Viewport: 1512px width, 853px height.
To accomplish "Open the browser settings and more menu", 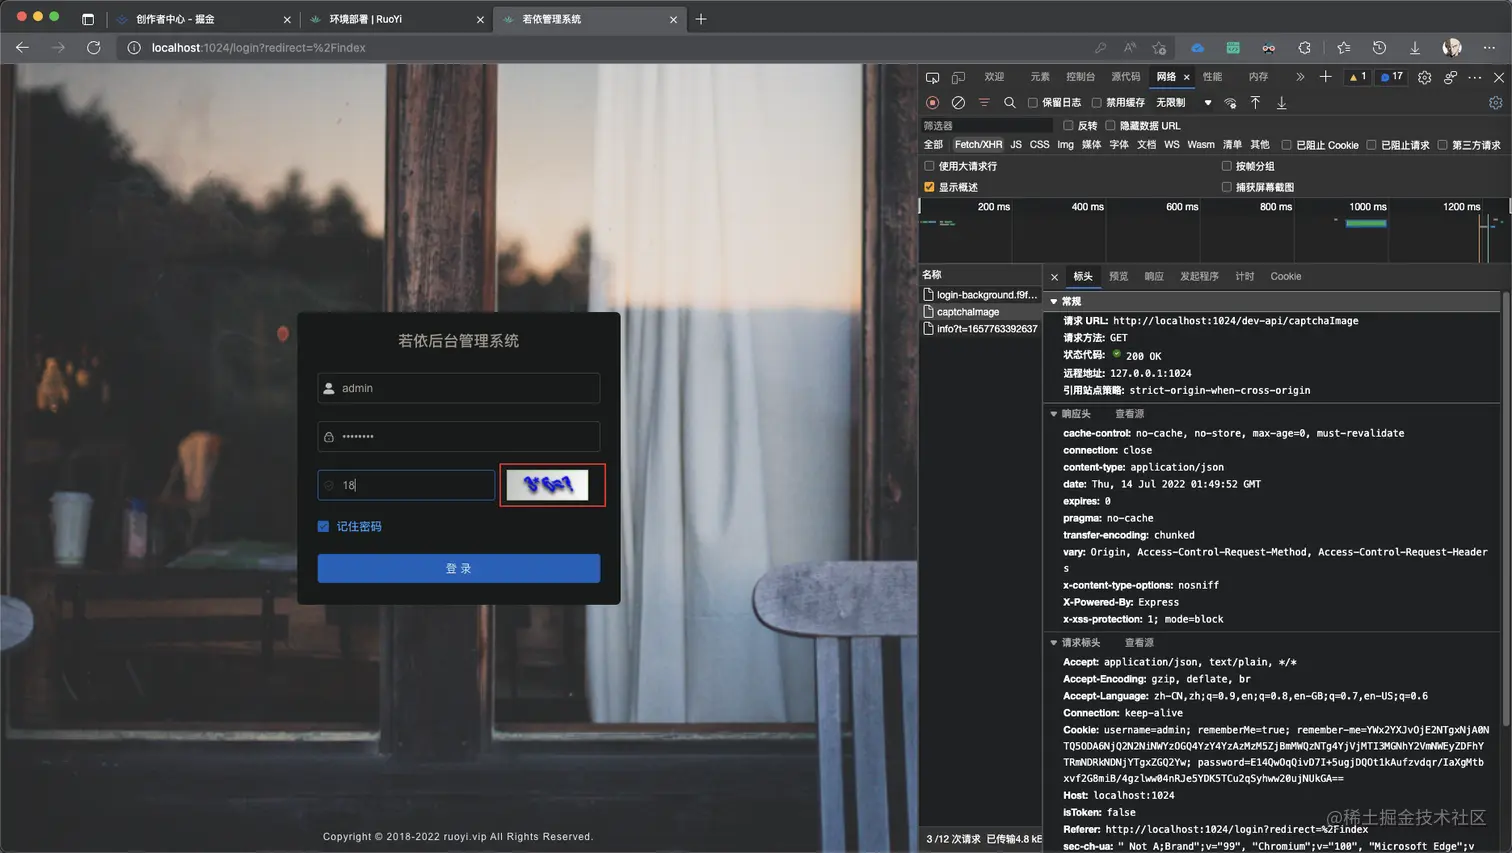I will pyautogui.click(x=1489, y=48).
